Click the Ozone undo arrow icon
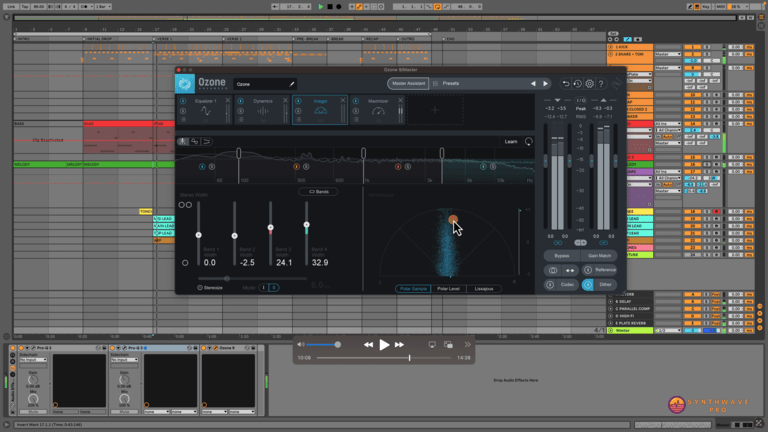The image size is (768, 432). [x=566, y=84]
